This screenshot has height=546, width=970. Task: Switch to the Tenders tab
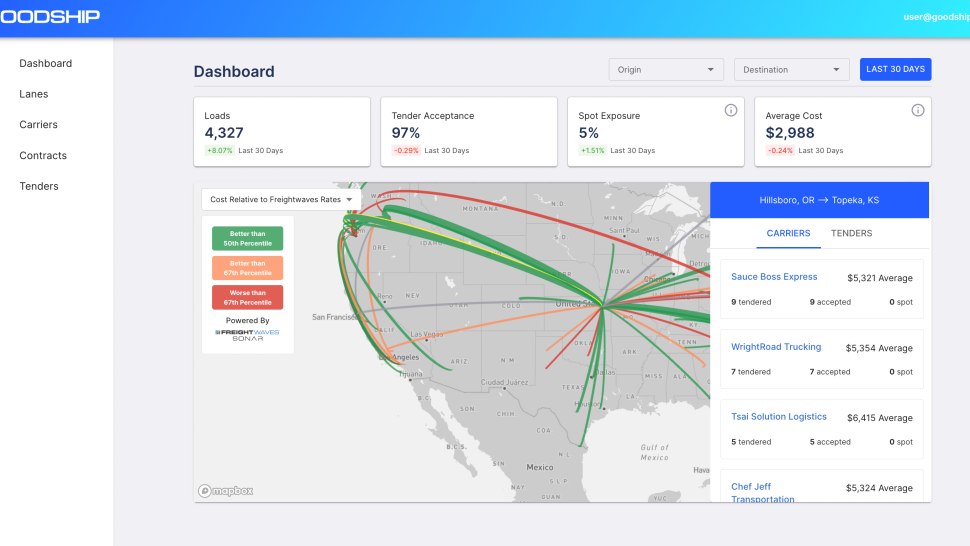coord(851,233)
